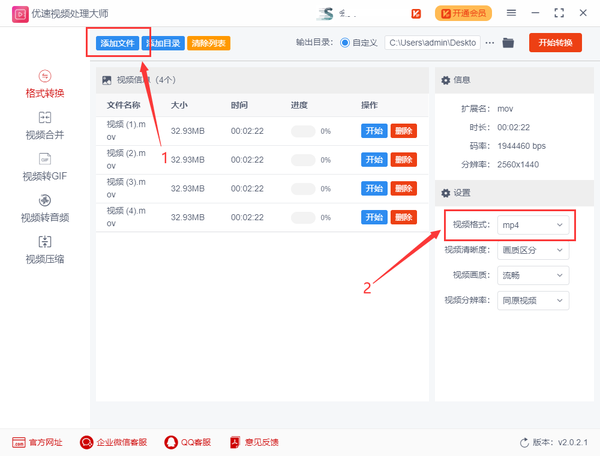Click the resolution value 2560x1440
The image size is (600, 456).
[518, 165]
